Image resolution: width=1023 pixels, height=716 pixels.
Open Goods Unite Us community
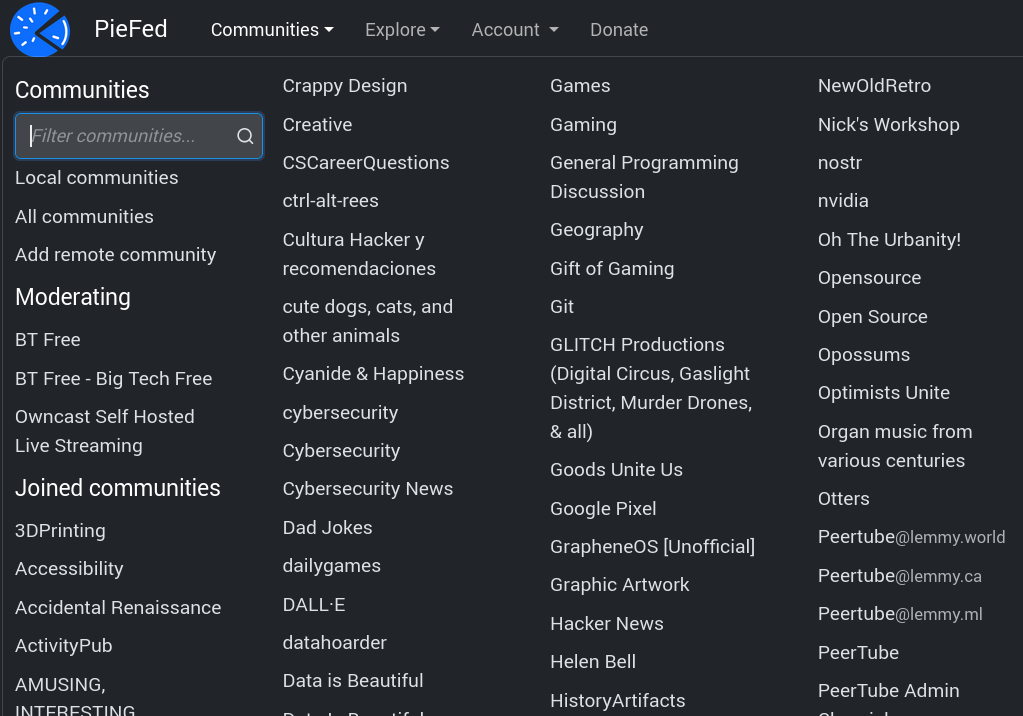617,470
